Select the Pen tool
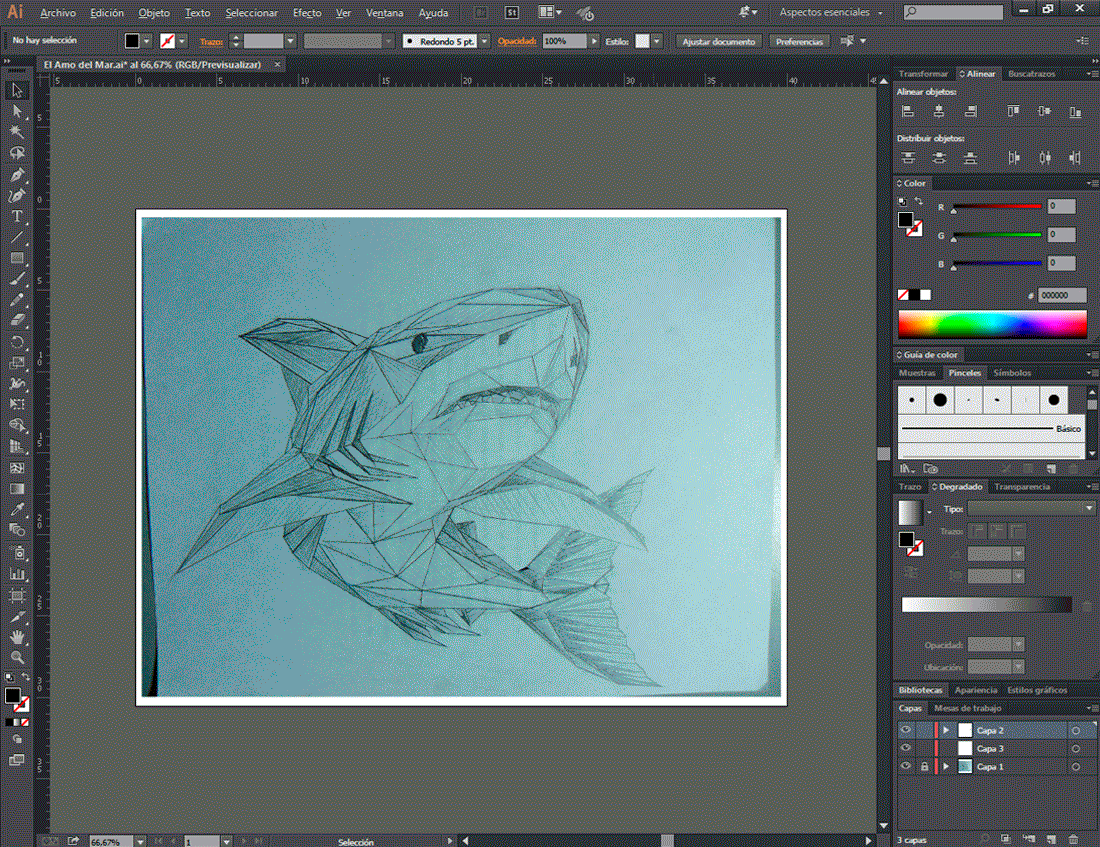Image resolution: width=1100 pixels, height=847 pixels. click(17, 175)
